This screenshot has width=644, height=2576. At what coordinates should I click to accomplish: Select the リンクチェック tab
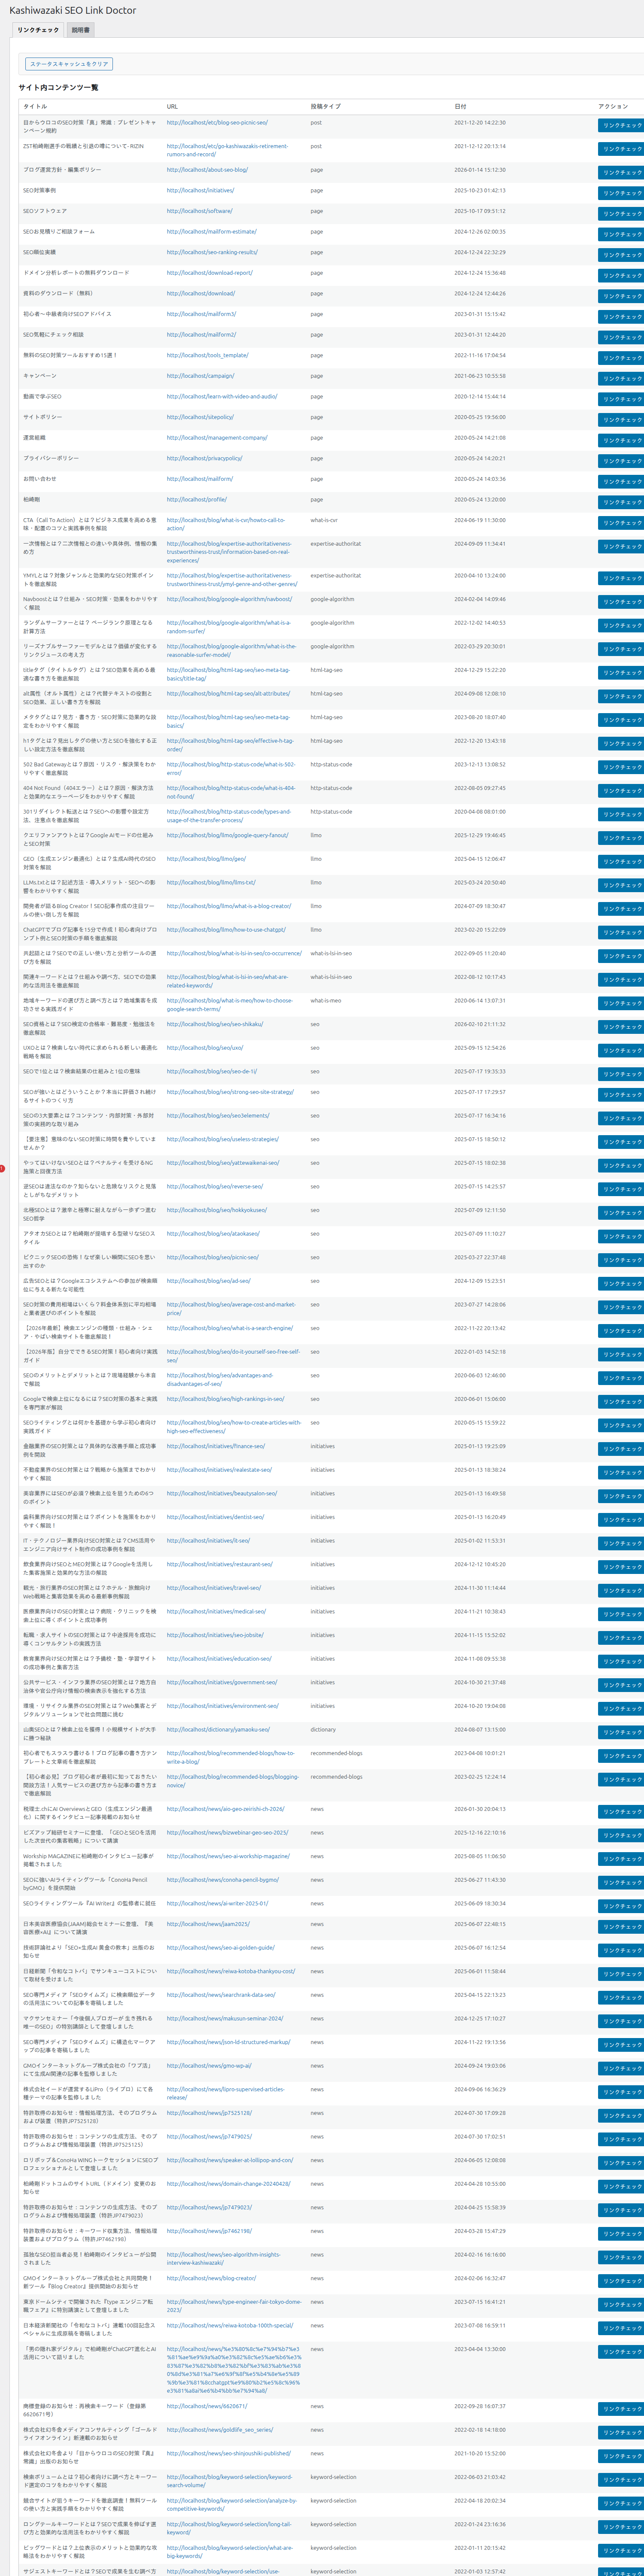38,30
